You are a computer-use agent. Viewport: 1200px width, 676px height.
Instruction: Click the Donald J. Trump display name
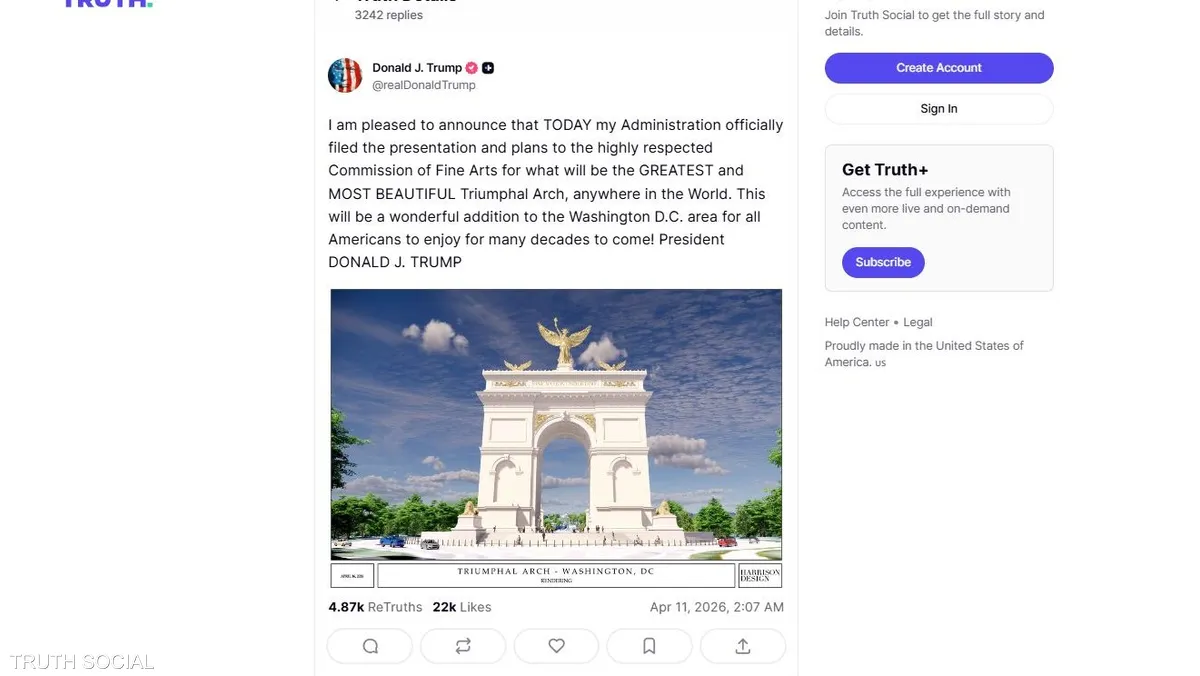(x=417, y=68)
